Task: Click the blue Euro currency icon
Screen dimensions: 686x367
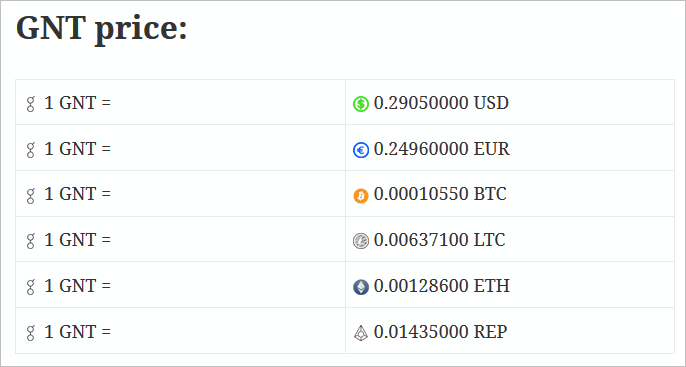Action: point(361,150)
